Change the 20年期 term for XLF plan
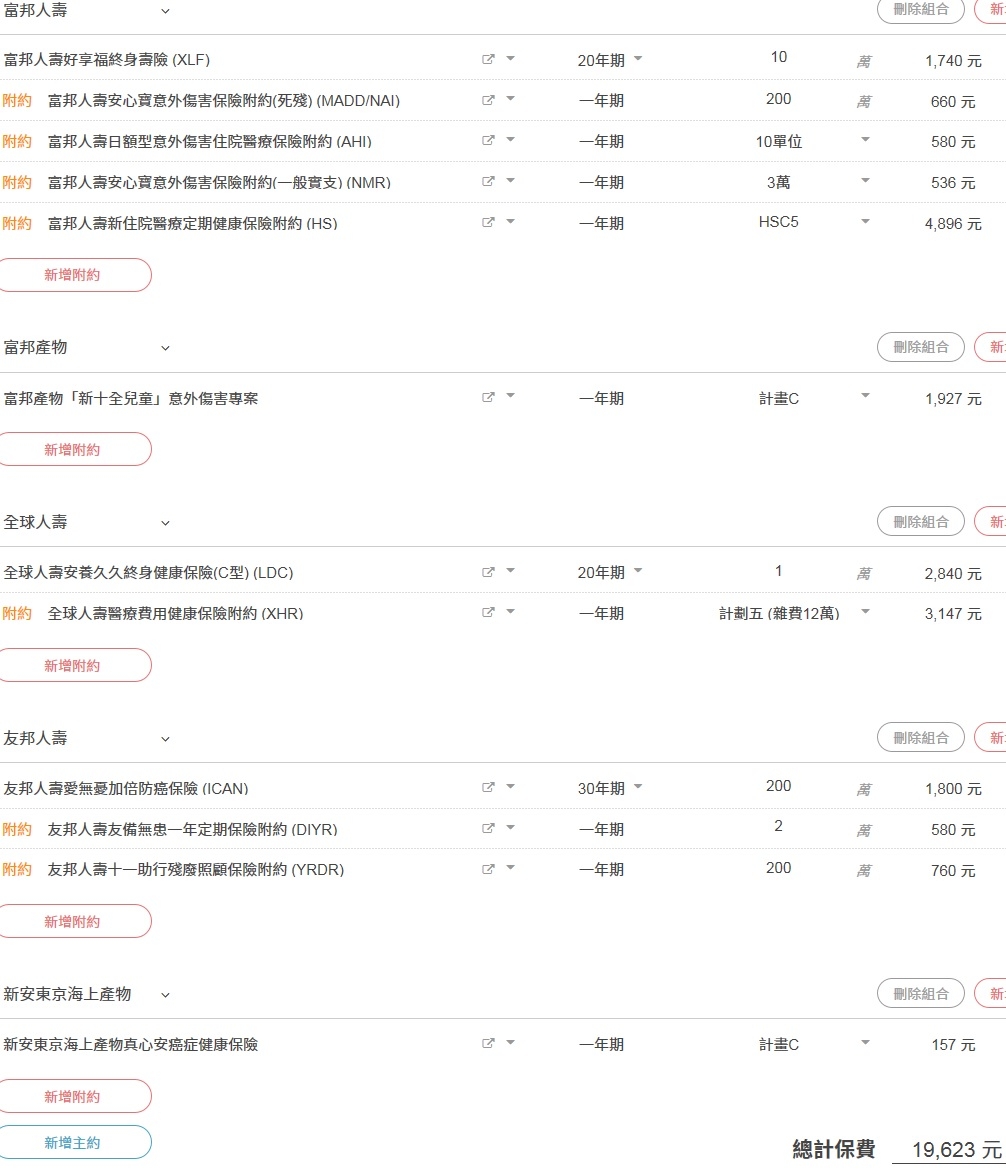1006x1174 pixels. pyautogui.click(x=610, y=60)
